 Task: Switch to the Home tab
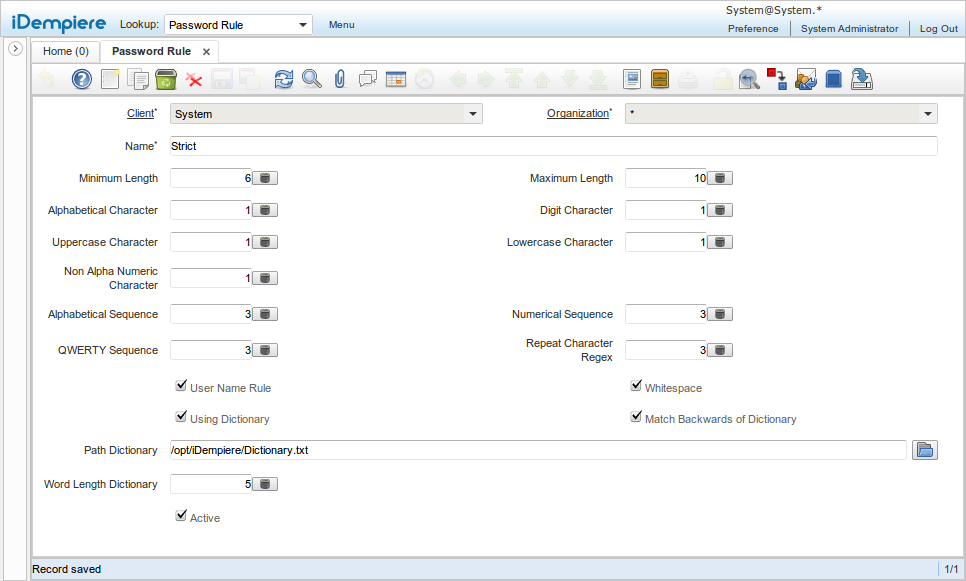[x=64, y=51]
